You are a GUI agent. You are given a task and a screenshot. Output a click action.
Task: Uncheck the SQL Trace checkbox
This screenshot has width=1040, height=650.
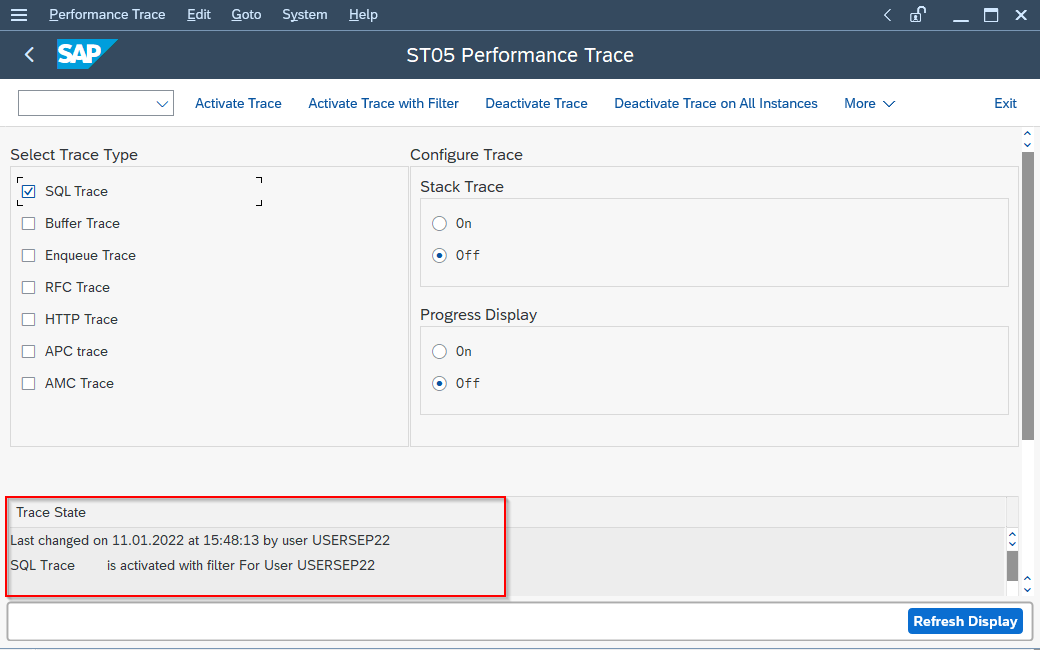[28, 192]
